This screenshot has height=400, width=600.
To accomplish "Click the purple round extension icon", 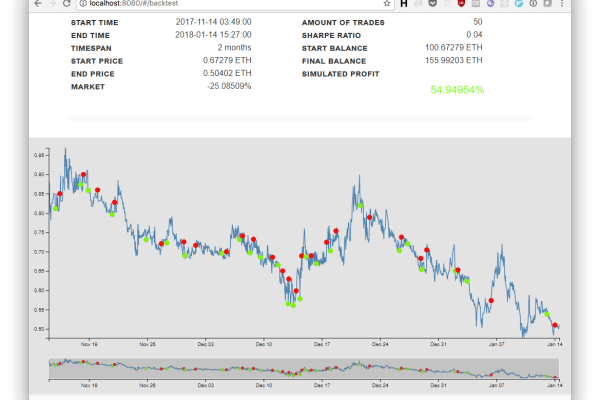I will 489,4.
